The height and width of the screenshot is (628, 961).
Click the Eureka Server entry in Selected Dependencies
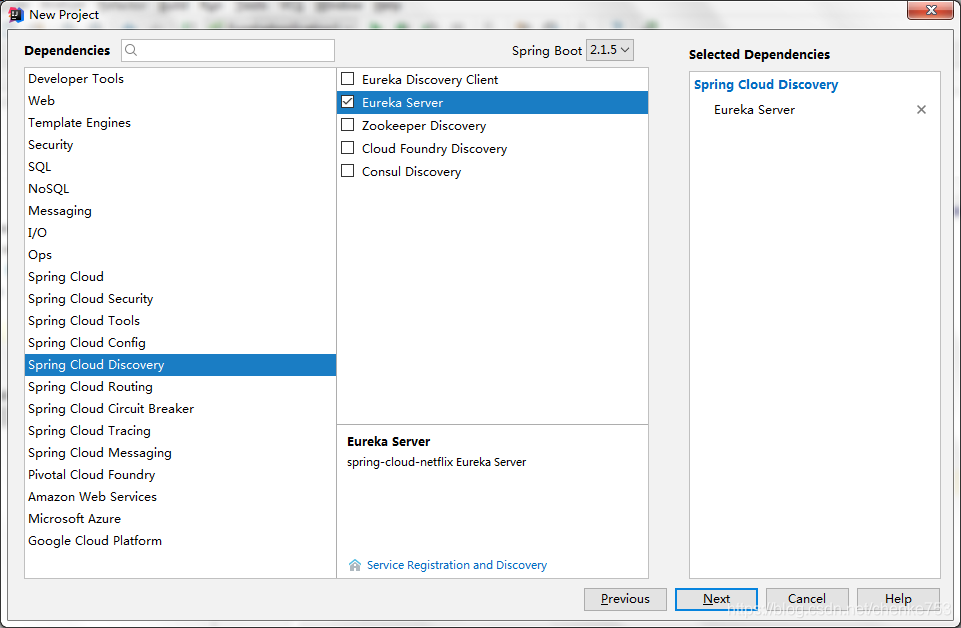754,110
